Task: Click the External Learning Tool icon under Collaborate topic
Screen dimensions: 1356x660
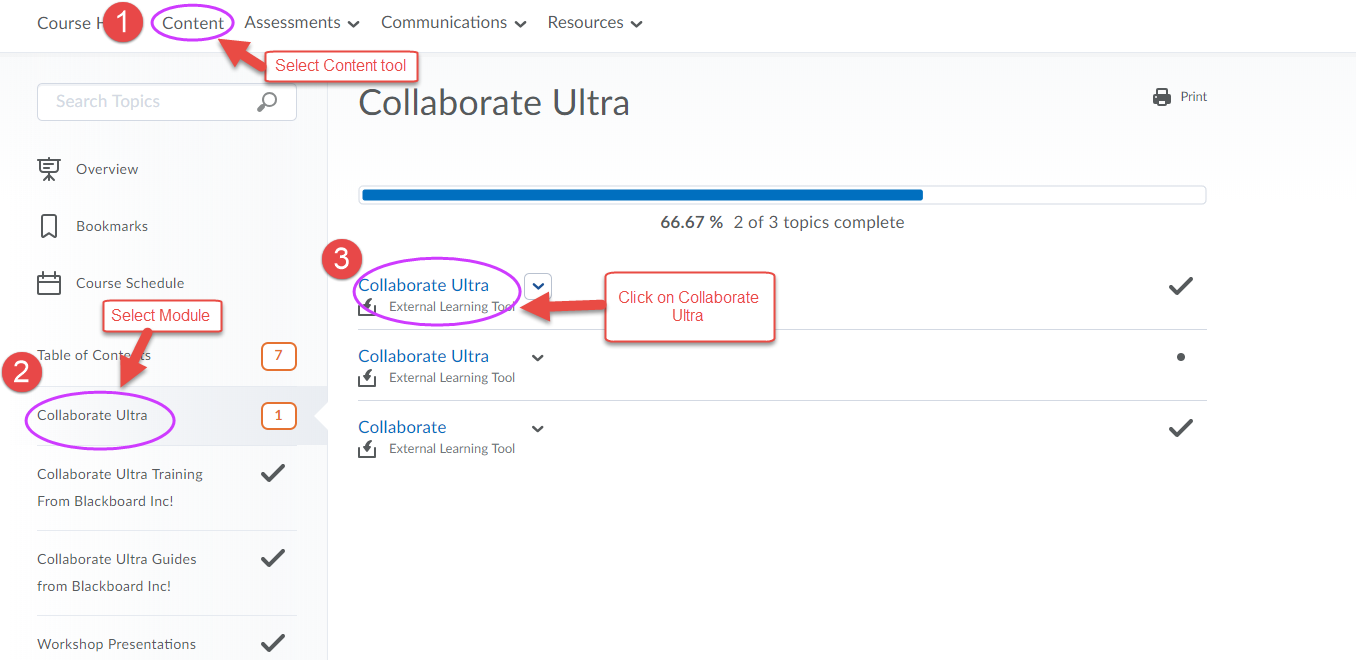Action: pyautogui.click(x=366, y=448)
